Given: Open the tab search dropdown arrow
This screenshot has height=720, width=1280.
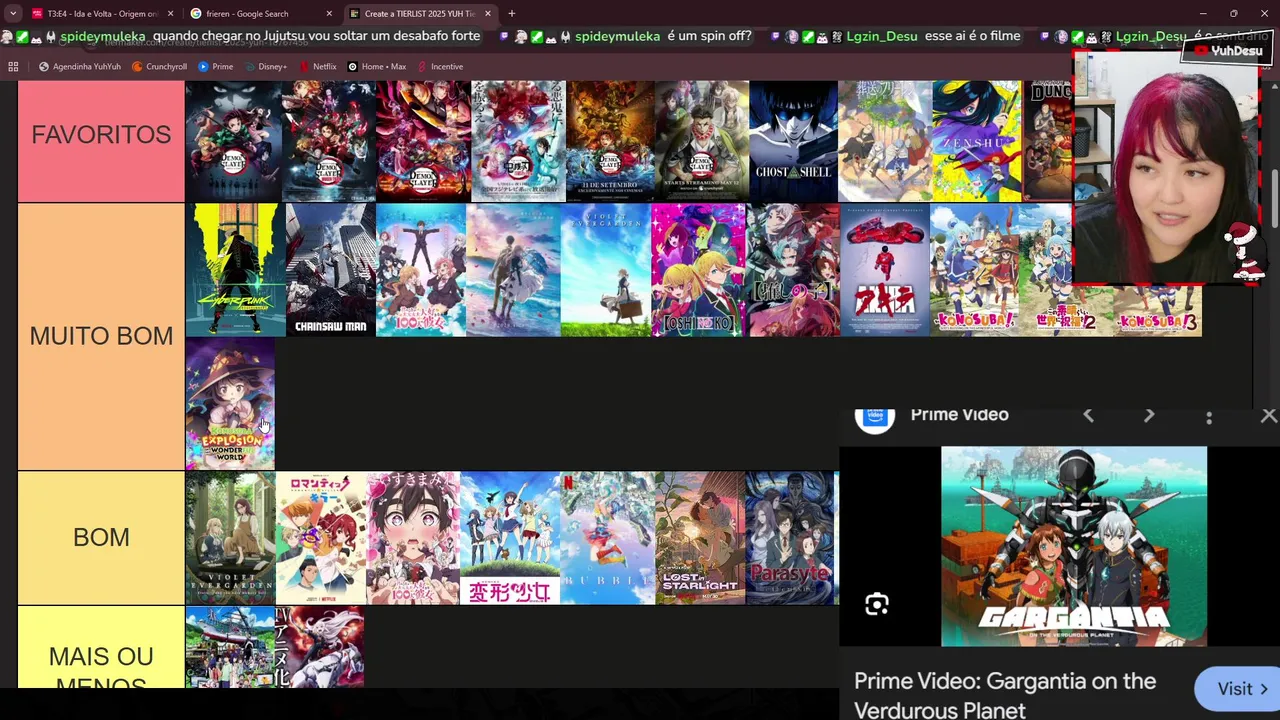Looking at the screenshot, I should [13, 14].
